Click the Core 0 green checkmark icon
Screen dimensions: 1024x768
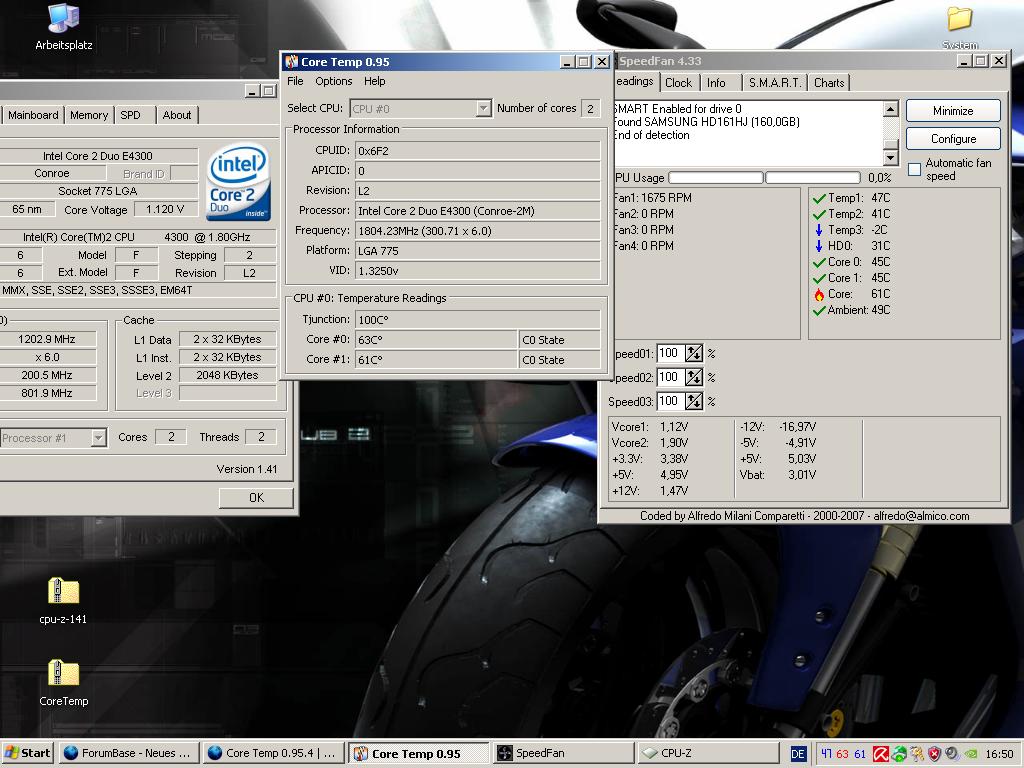click(x=819, y=263)
